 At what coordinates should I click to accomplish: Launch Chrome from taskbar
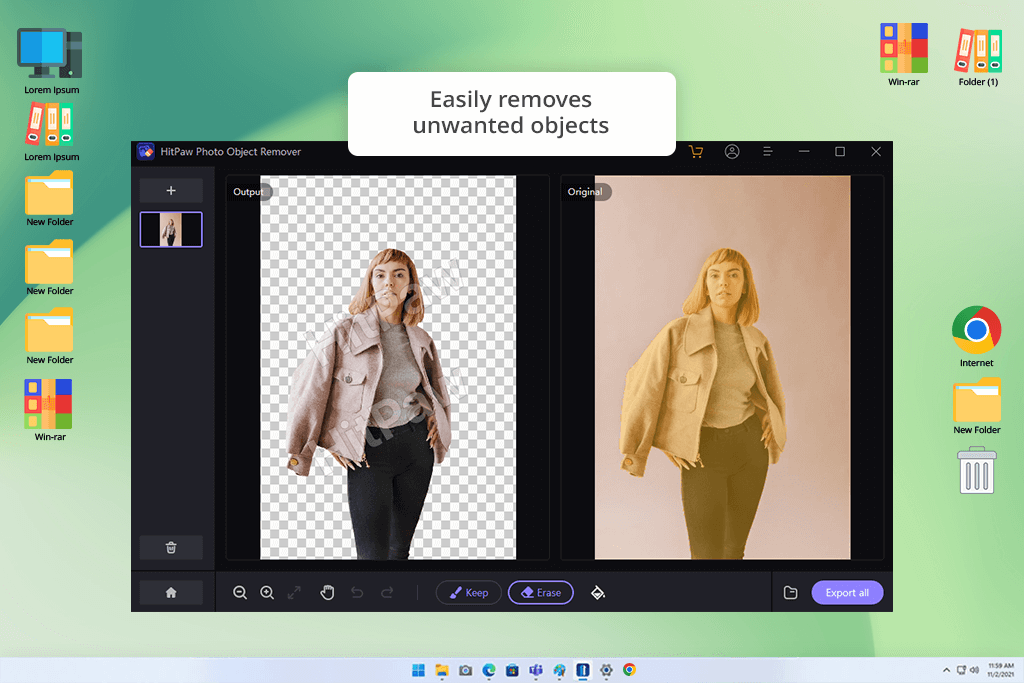[630, 670]
